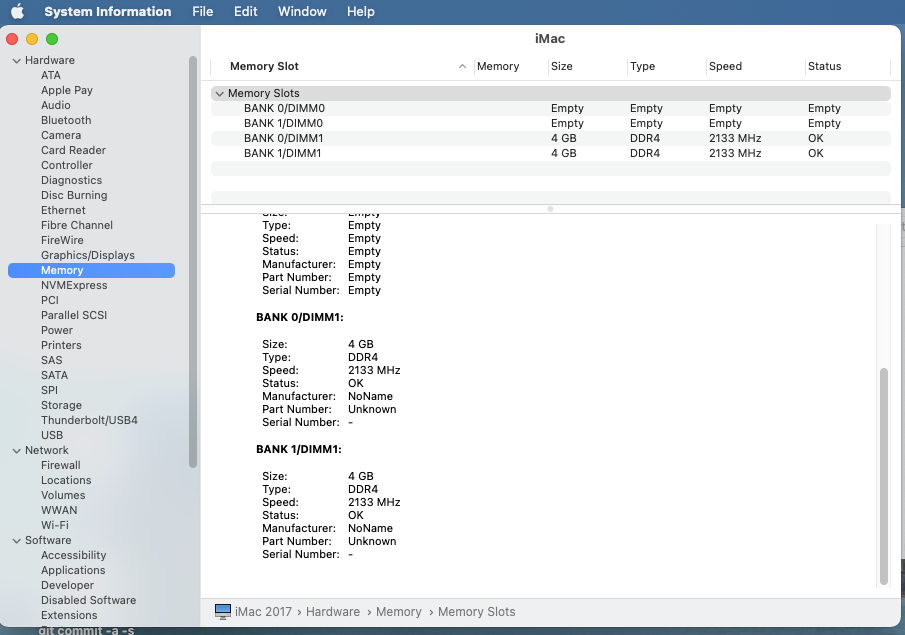Click Memory Slots in the path bar
The image size is (905, 635).
point(477,612)
